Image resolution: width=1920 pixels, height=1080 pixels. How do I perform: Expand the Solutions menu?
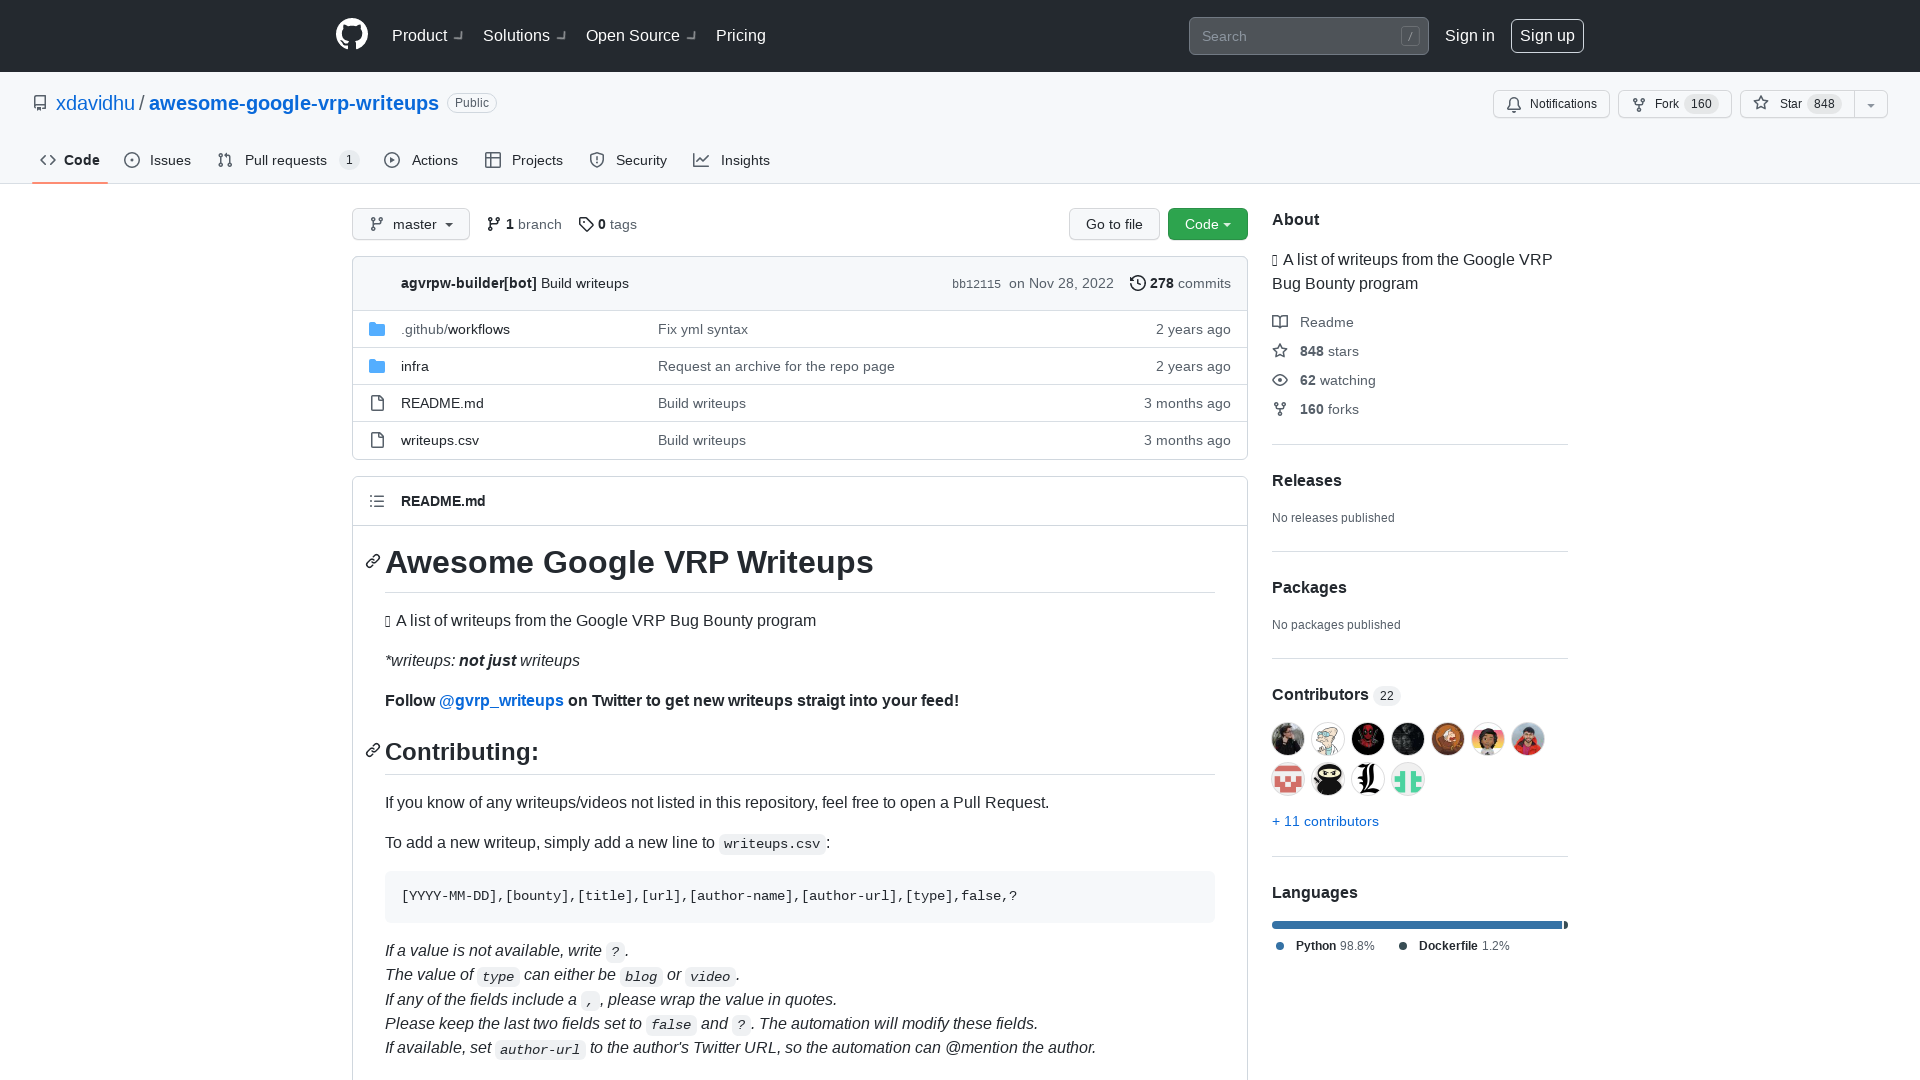coord(524,36)
